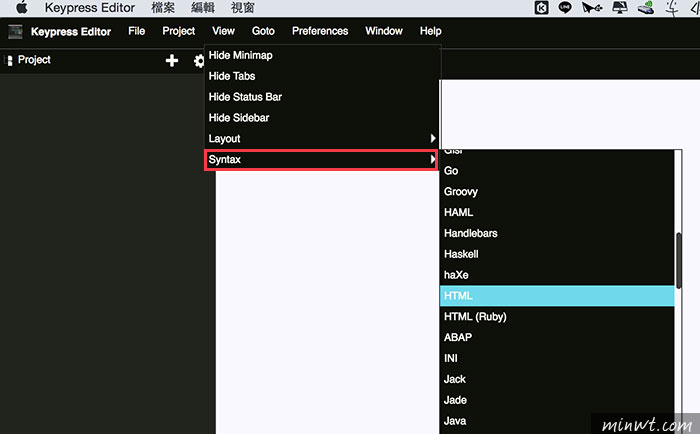Image resolution: width=700 pixels, height=434 pixels.
Task: Open the Help menu
Action: (x=430, y=31)
